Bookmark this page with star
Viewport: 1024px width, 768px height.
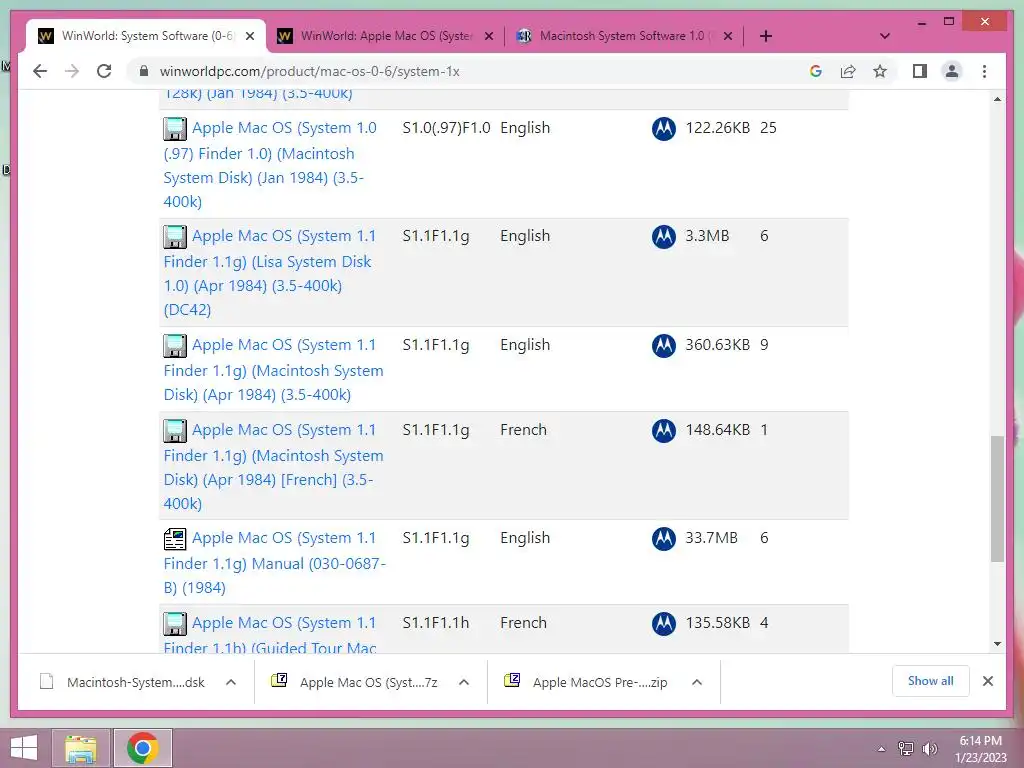(x=880, y=71)
